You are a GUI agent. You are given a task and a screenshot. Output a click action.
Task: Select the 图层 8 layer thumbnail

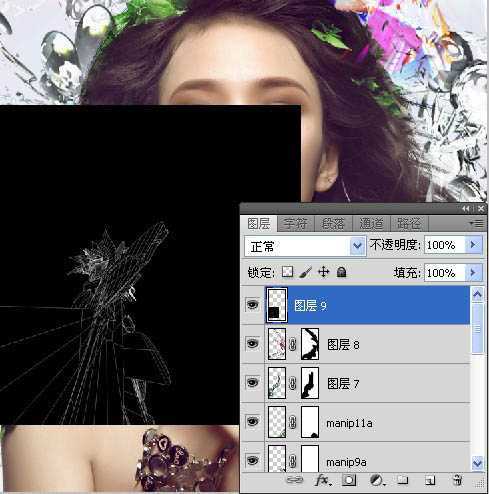277,344
